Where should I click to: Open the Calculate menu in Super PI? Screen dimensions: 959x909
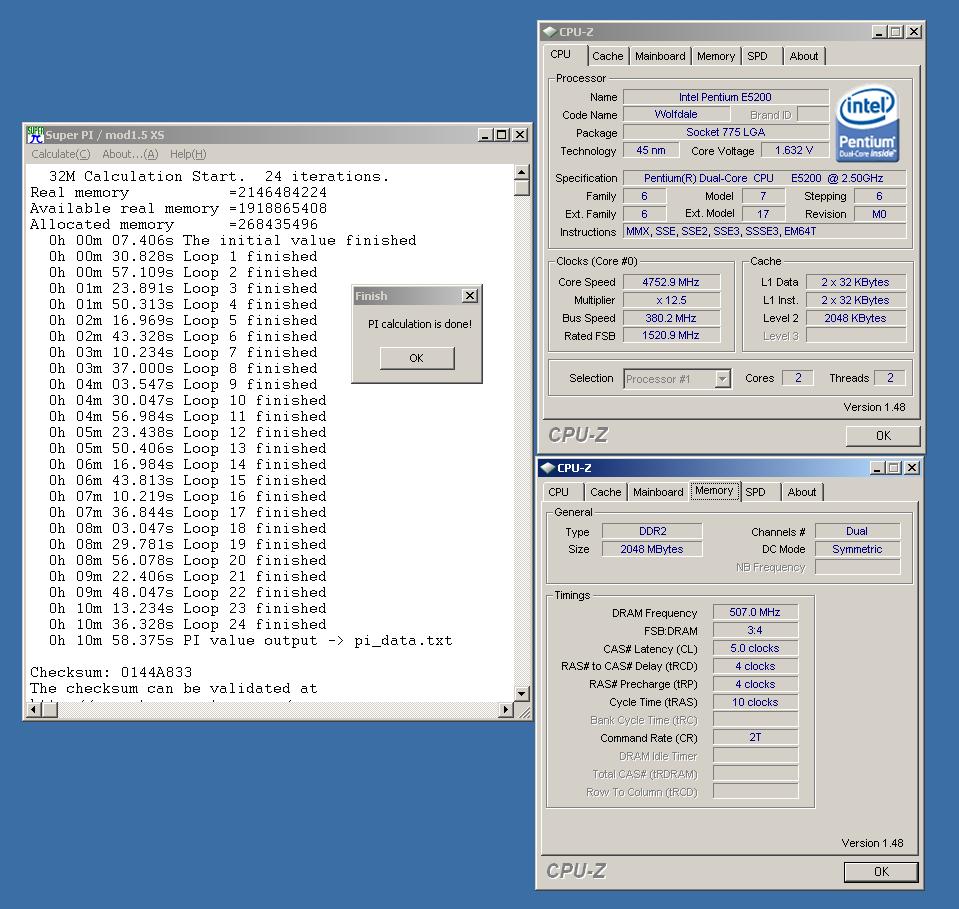coord(61,154)
